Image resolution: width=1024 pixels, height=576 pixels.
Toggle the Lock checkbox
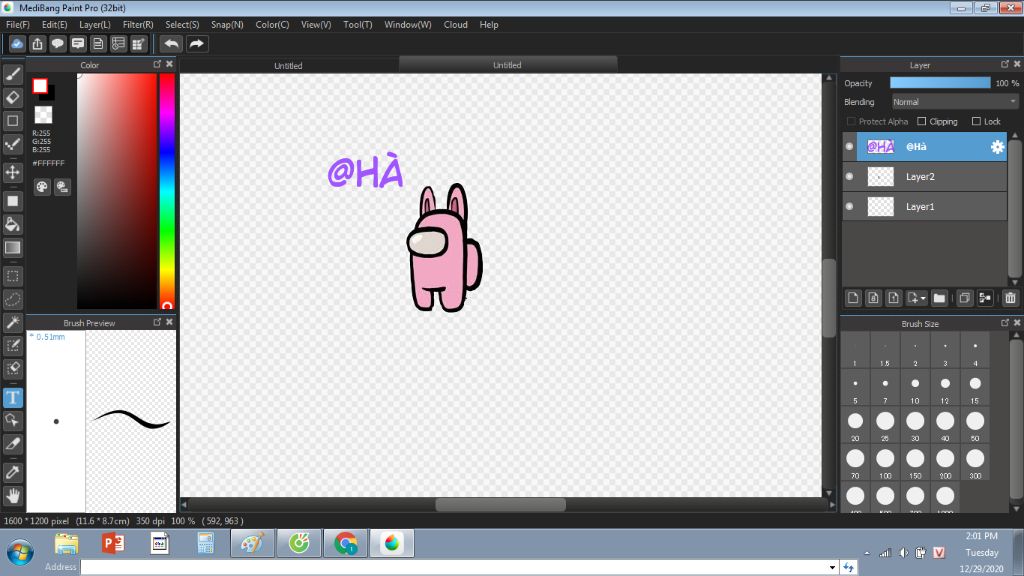[x=976, y=121]
